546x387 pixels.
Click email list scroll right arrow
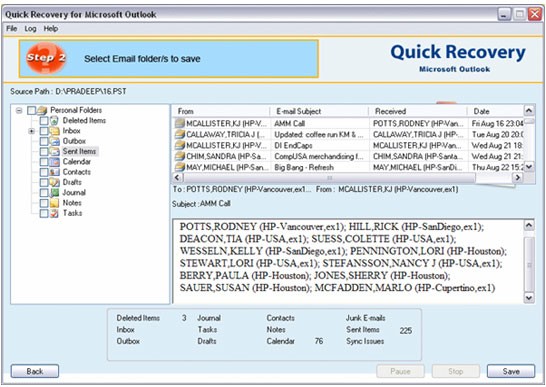coord(518,177)
